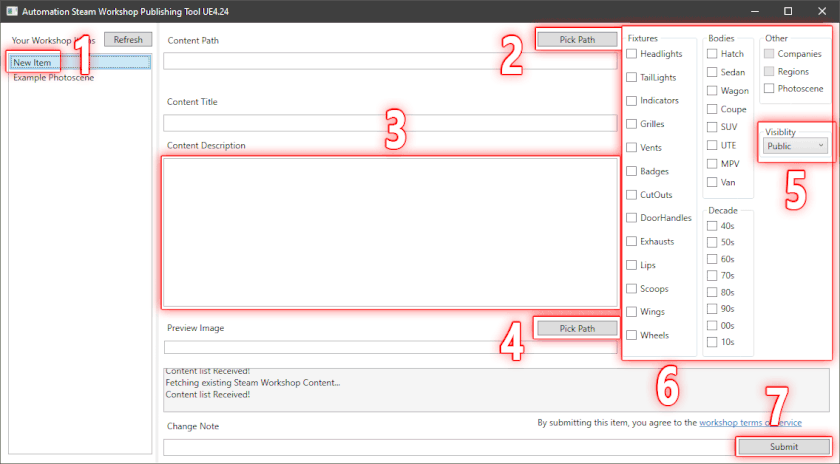The height and width of the screenshot is (464, 840).
Task: Enable the 50s decade checkbox
Action: [712, 242]
